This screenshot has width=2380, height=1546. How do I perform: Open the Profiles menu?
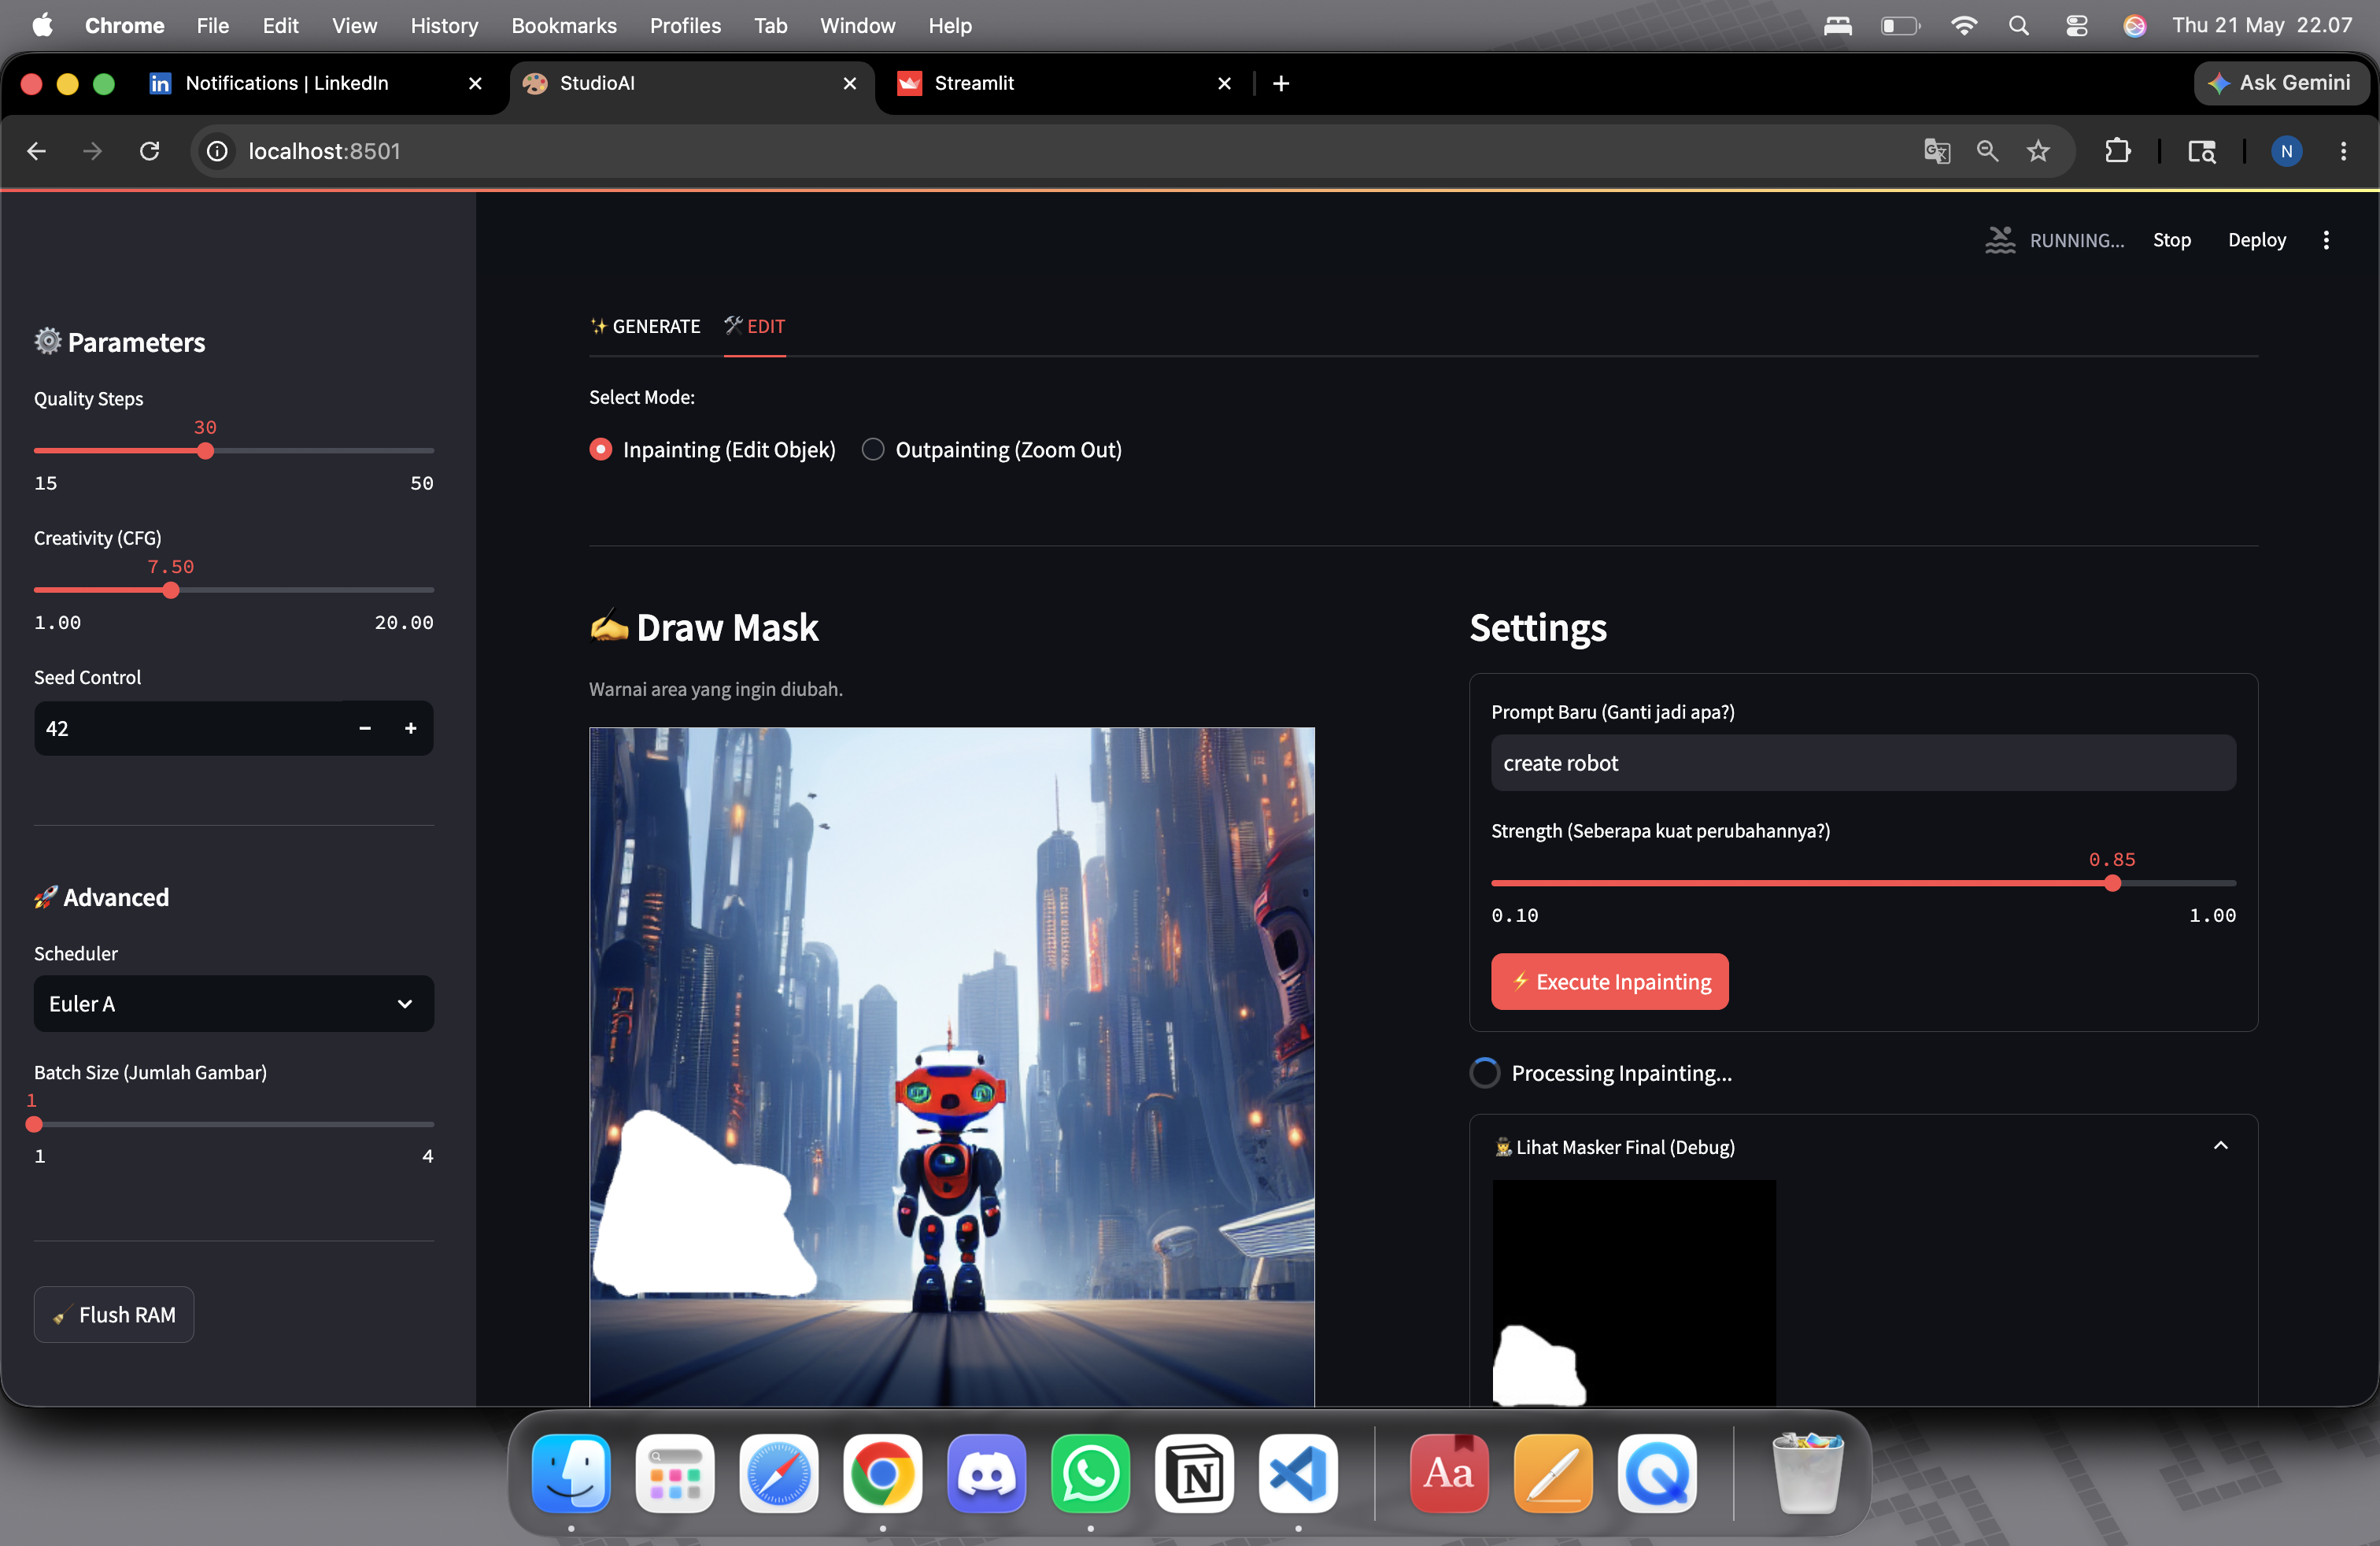685,25
